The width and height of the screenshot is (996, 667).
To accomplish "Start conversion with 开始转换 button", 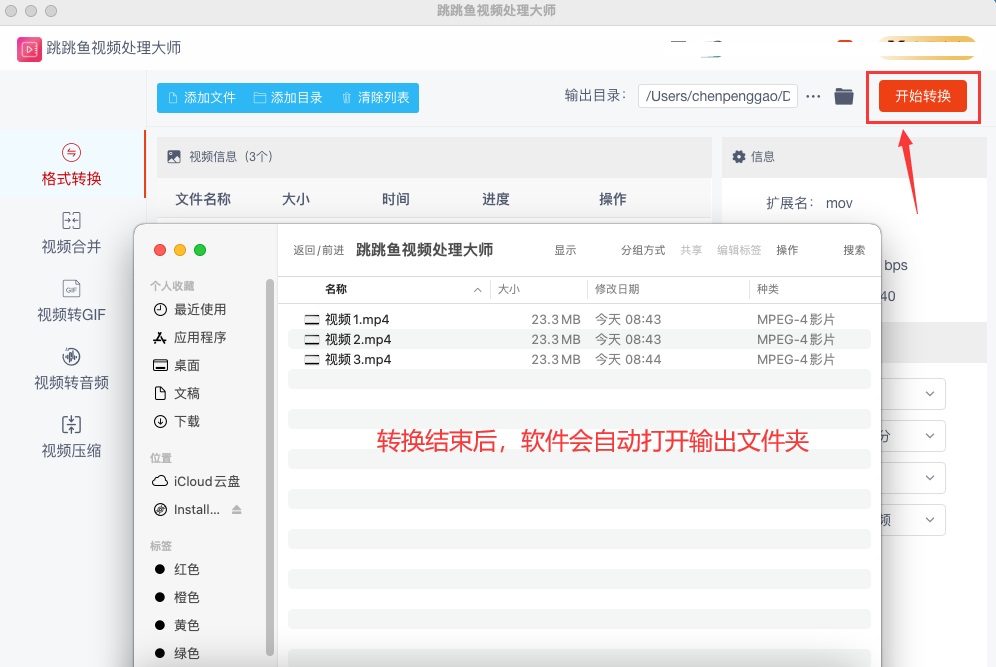I will (922, 96).
